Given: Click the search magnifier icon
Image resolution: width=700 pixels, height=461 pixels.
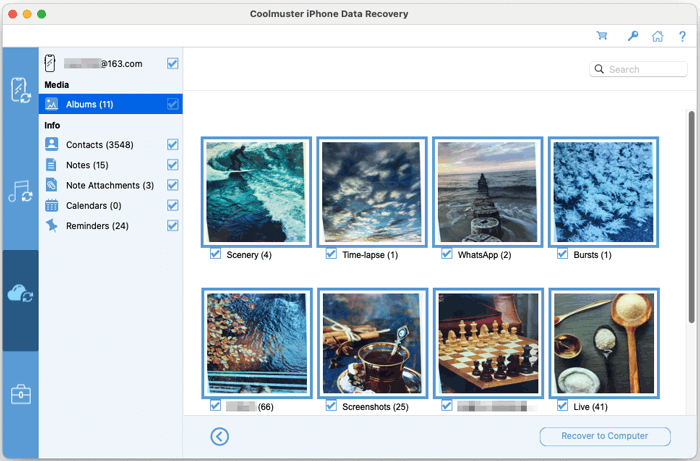Looking at the screenshot, I should pyautogui.click(x=599, y=69).
